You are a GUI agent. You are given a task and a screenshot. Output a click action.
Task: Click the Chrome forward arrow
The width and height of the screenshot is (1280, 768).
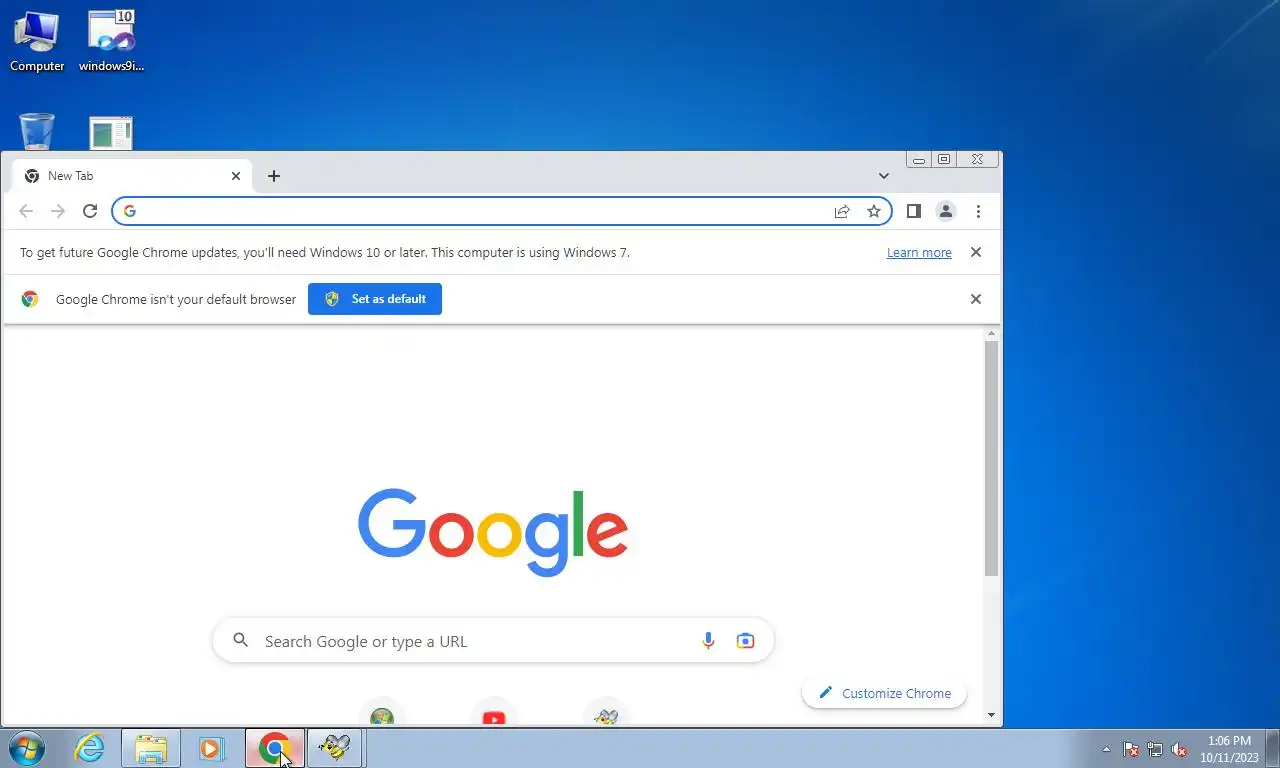pyautogui.click(x=58, y=211)
